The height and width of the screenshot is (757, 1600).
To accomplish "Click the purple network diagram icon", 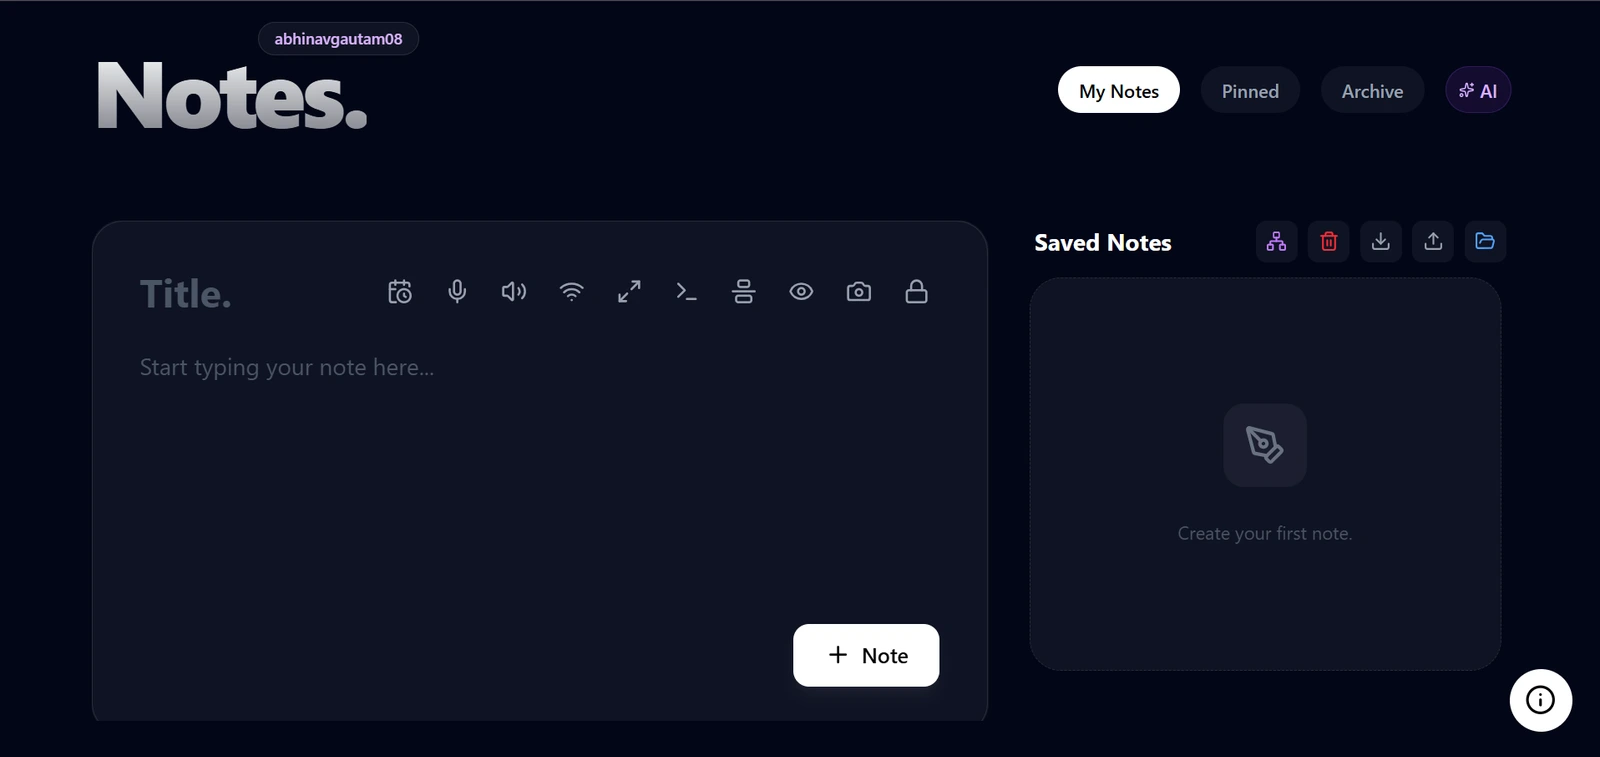I will [x=1276, y=241].
